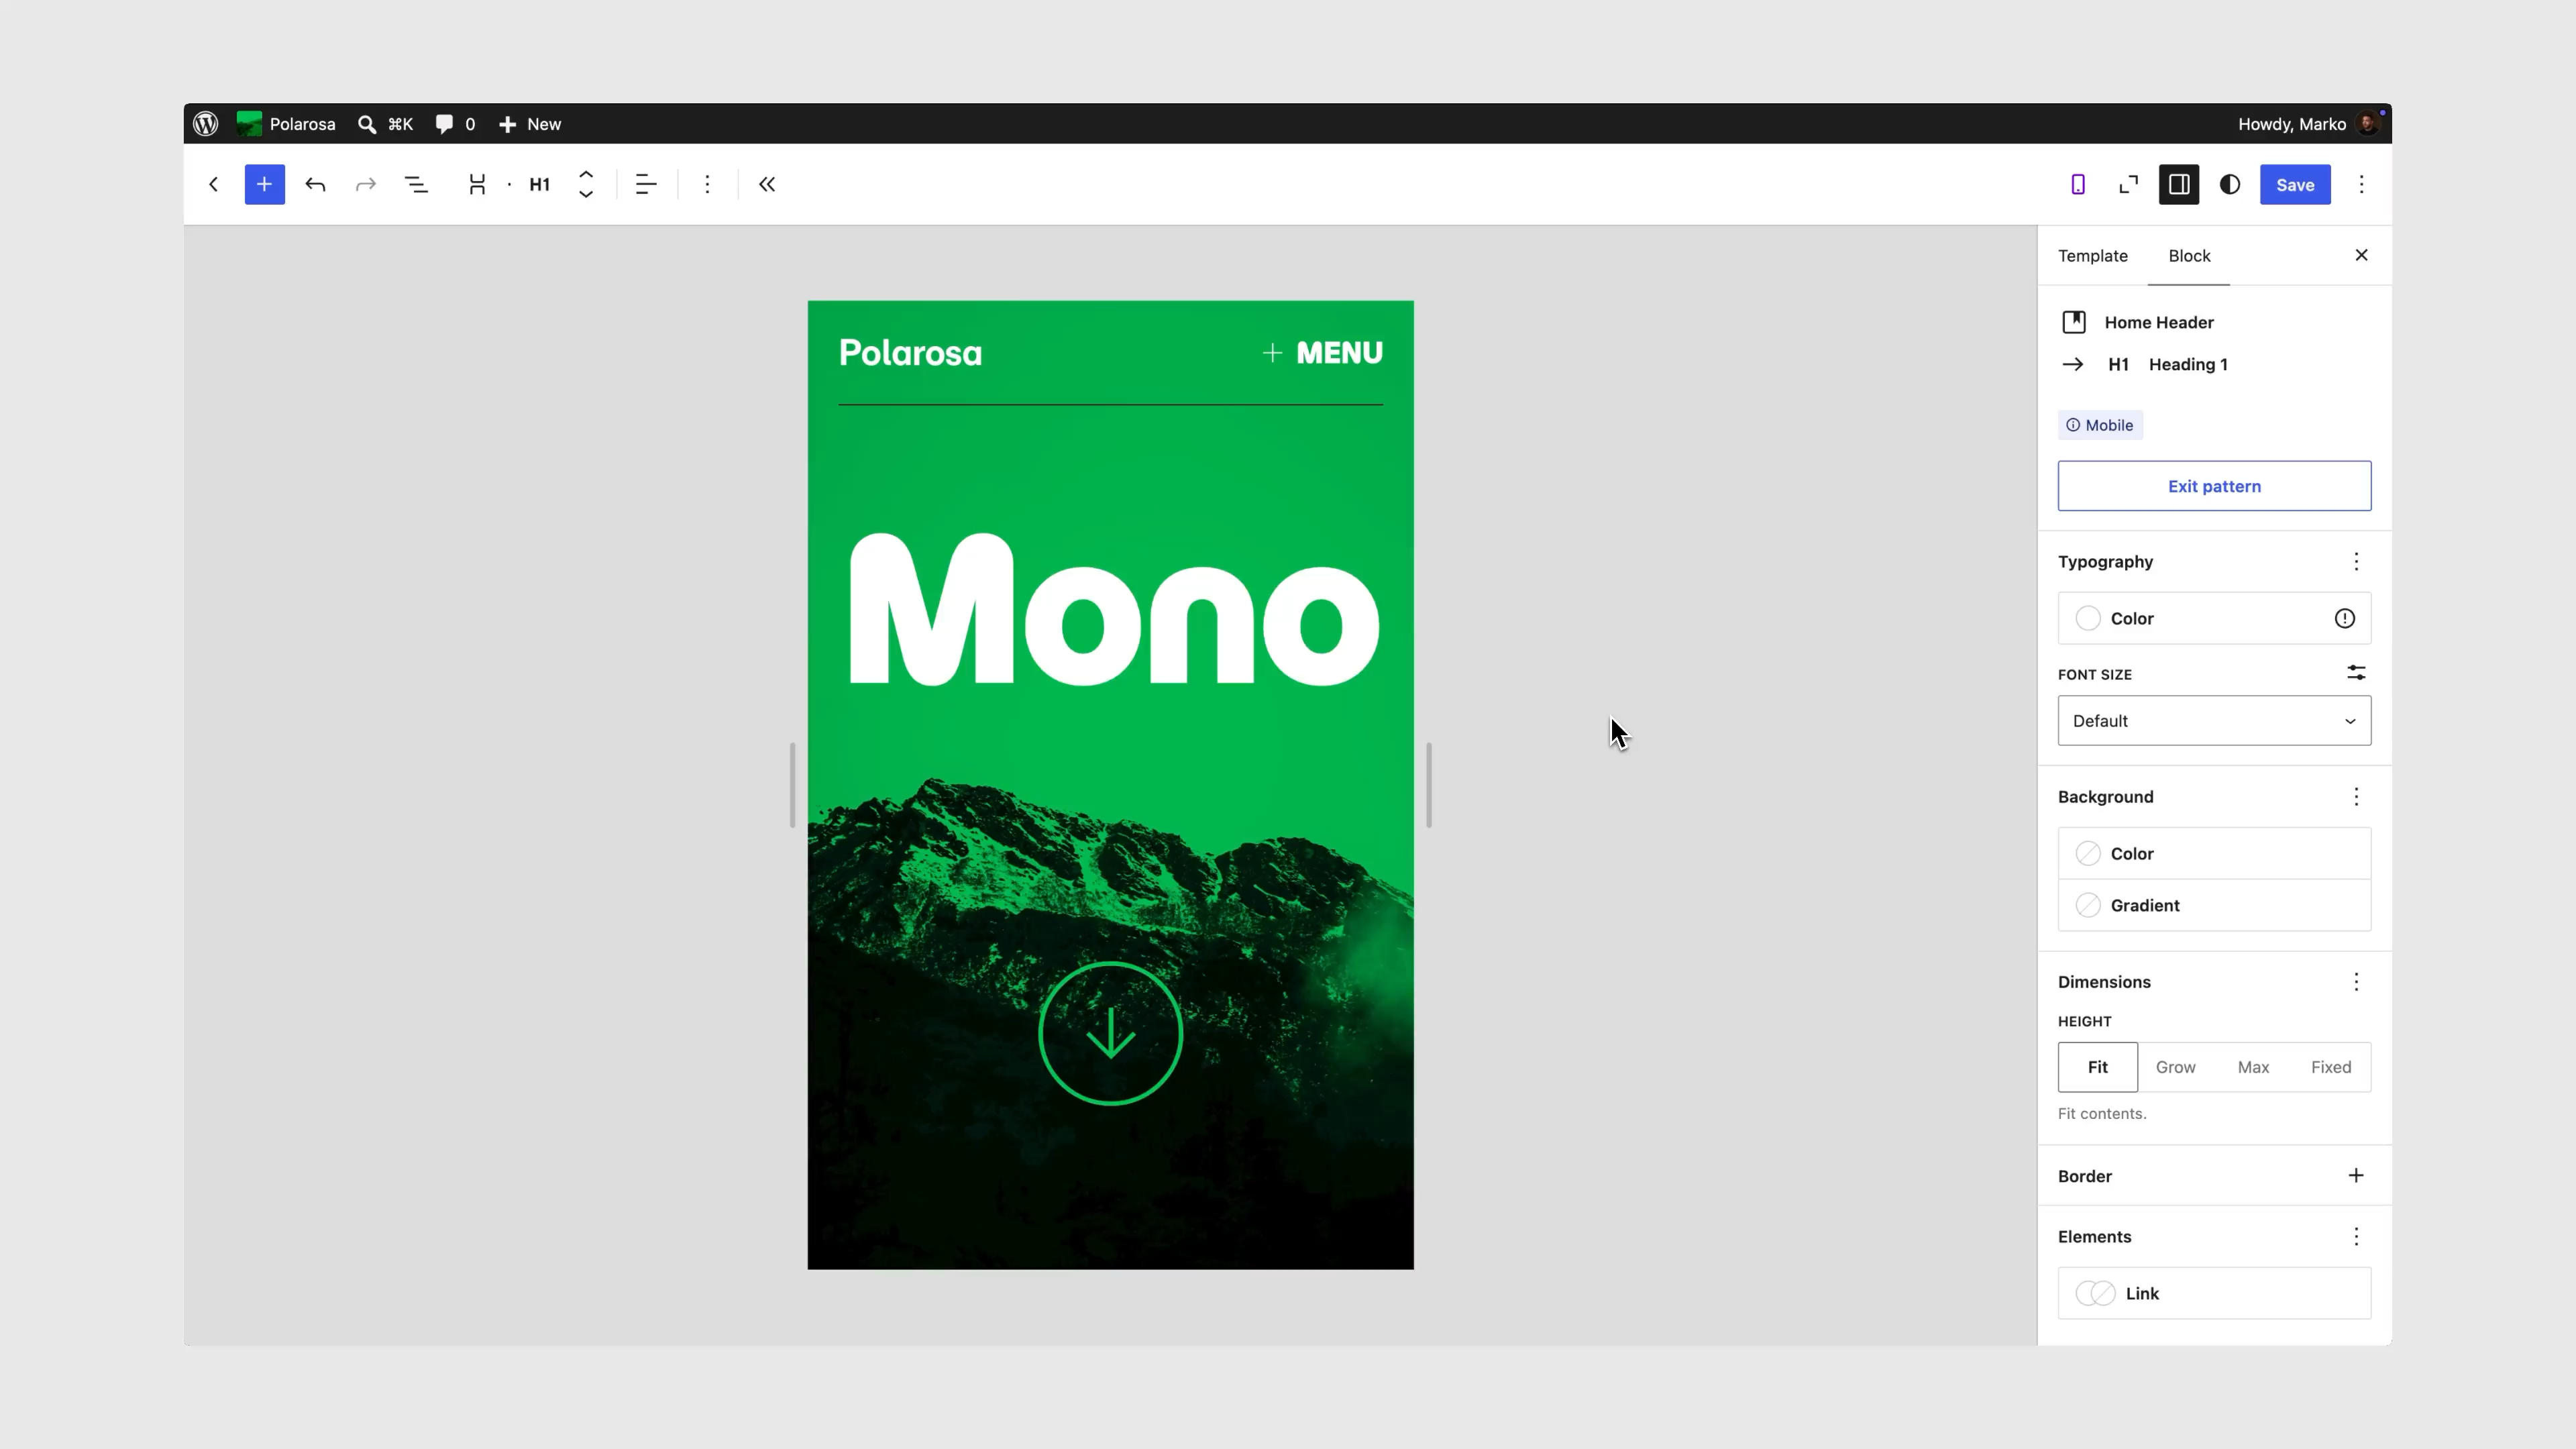Image resolution: width=2576 pixels, height=1449 pixels.
Task: Open the Styles half-circle icon
Action: click(2230, 184)
